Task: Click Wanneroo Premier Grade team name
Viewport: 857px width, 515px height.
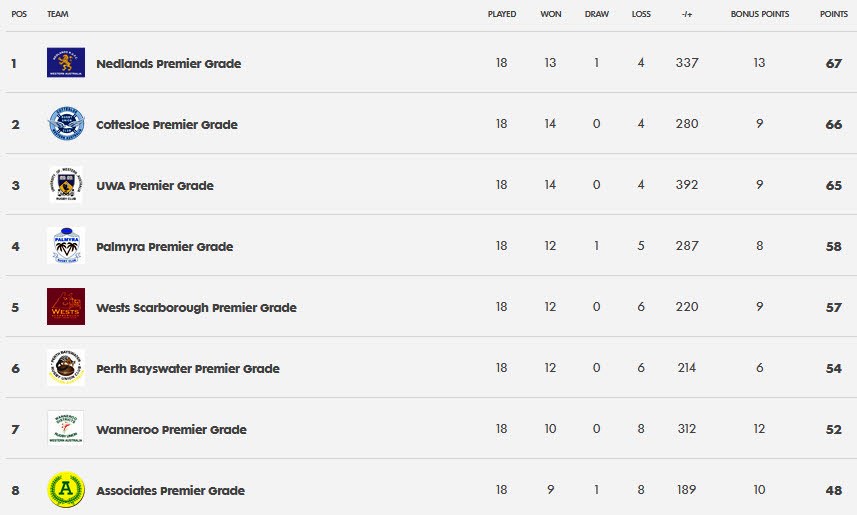Action: pos(171,430)
